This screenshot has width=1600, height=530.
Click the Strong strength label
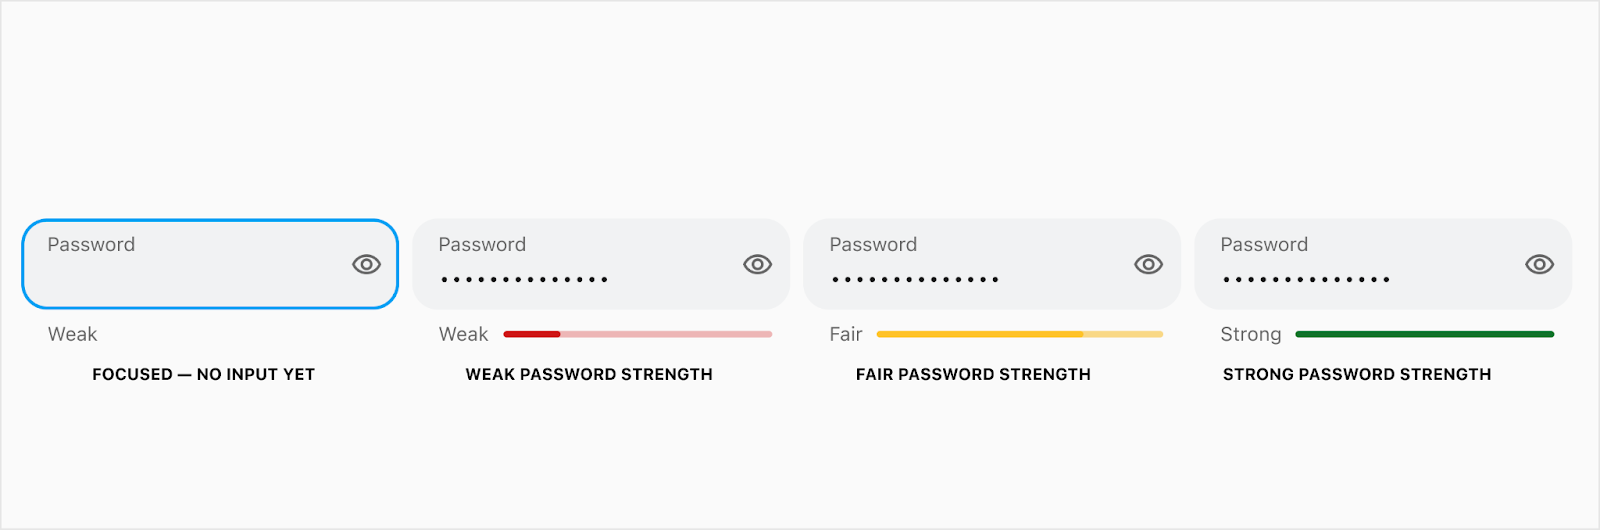coord(1251,334)
